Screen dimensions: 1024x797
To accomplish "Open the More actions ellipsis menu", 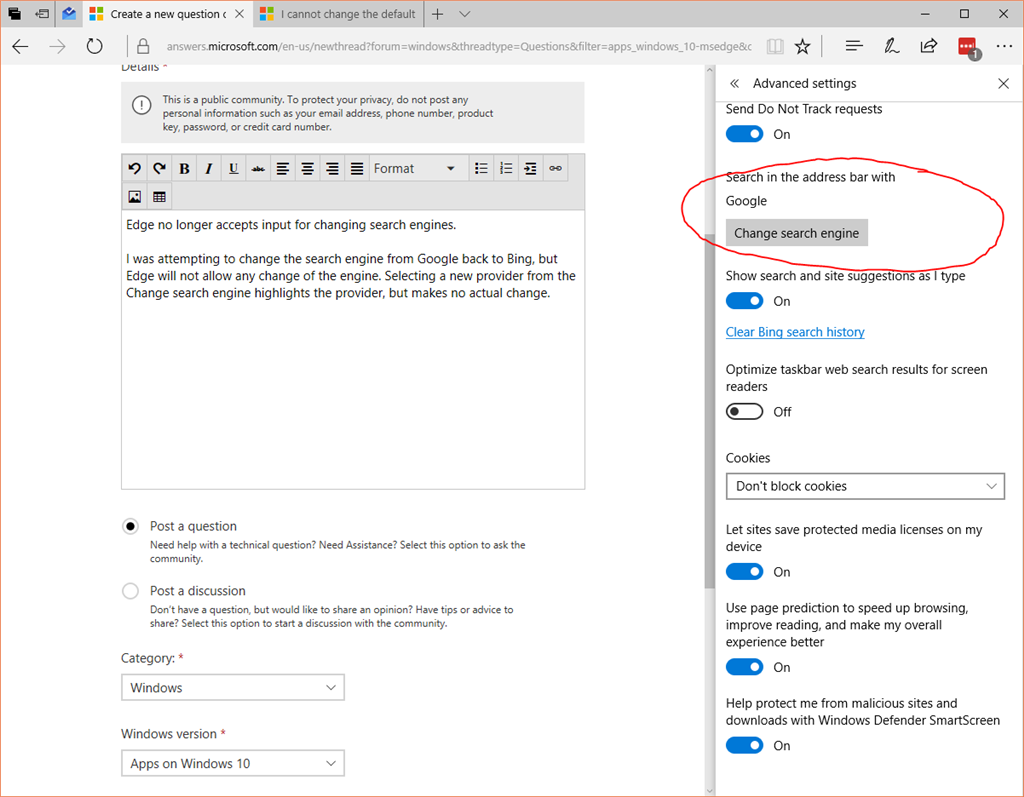I will coord(1004,46).
